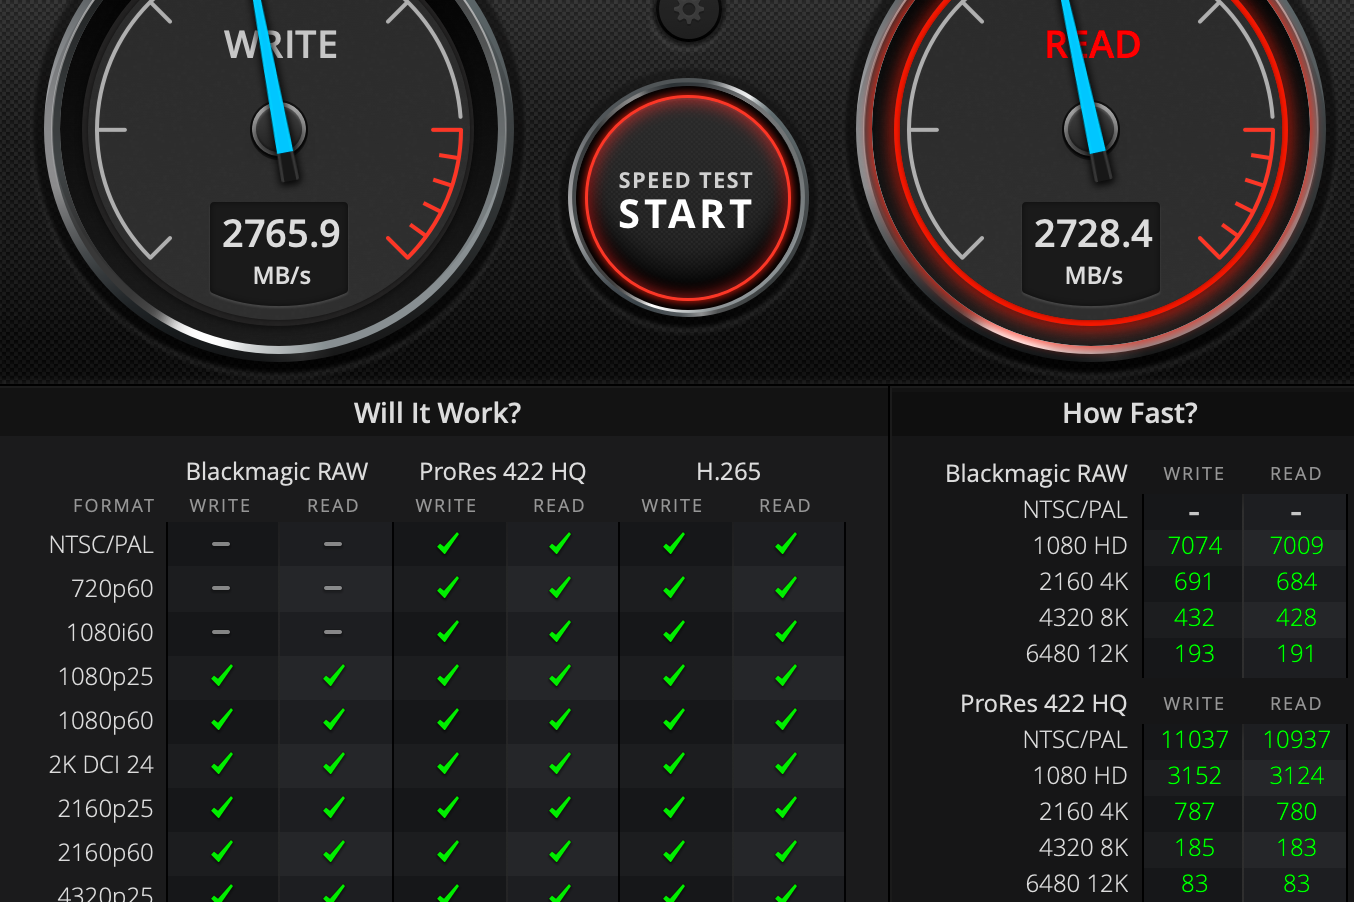Image resolution: width=1354 pixels, height=902 pixels.
Task: Click Blackmagic RAW write checkmark for 2K DCI 24
Action: tap(222, 764)
